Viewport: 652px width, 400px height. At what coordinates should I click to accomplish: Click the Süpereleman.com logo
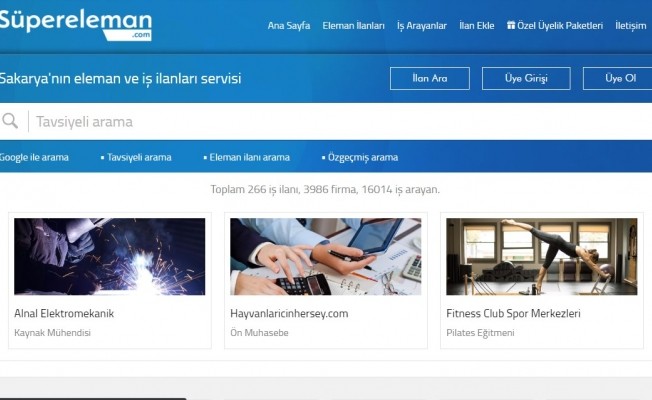click(76, 25)
